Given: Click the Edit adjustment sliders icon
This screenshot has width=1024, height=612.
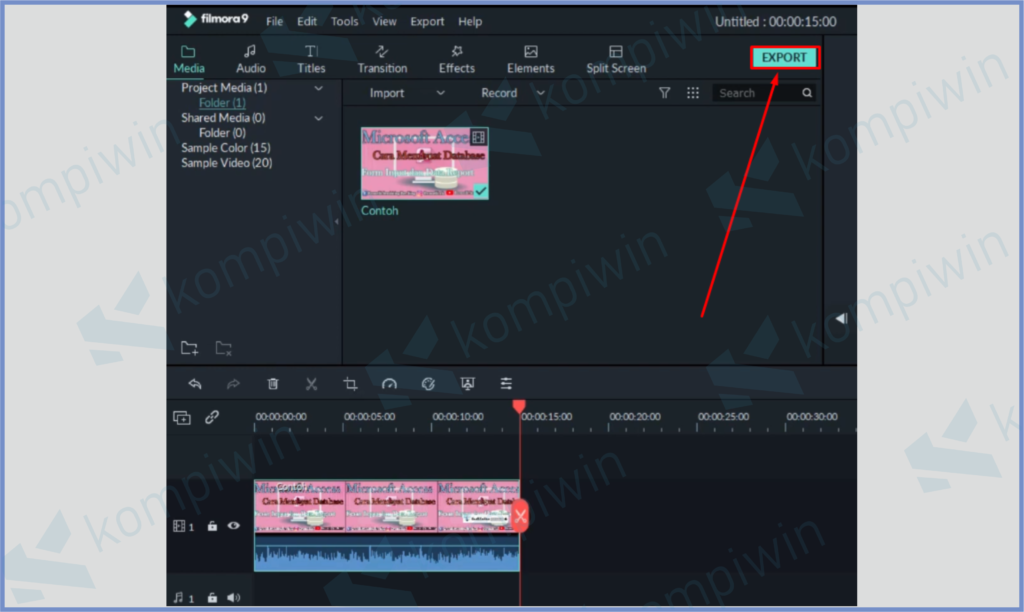Looking at the screenshot, I should point(506,384).
